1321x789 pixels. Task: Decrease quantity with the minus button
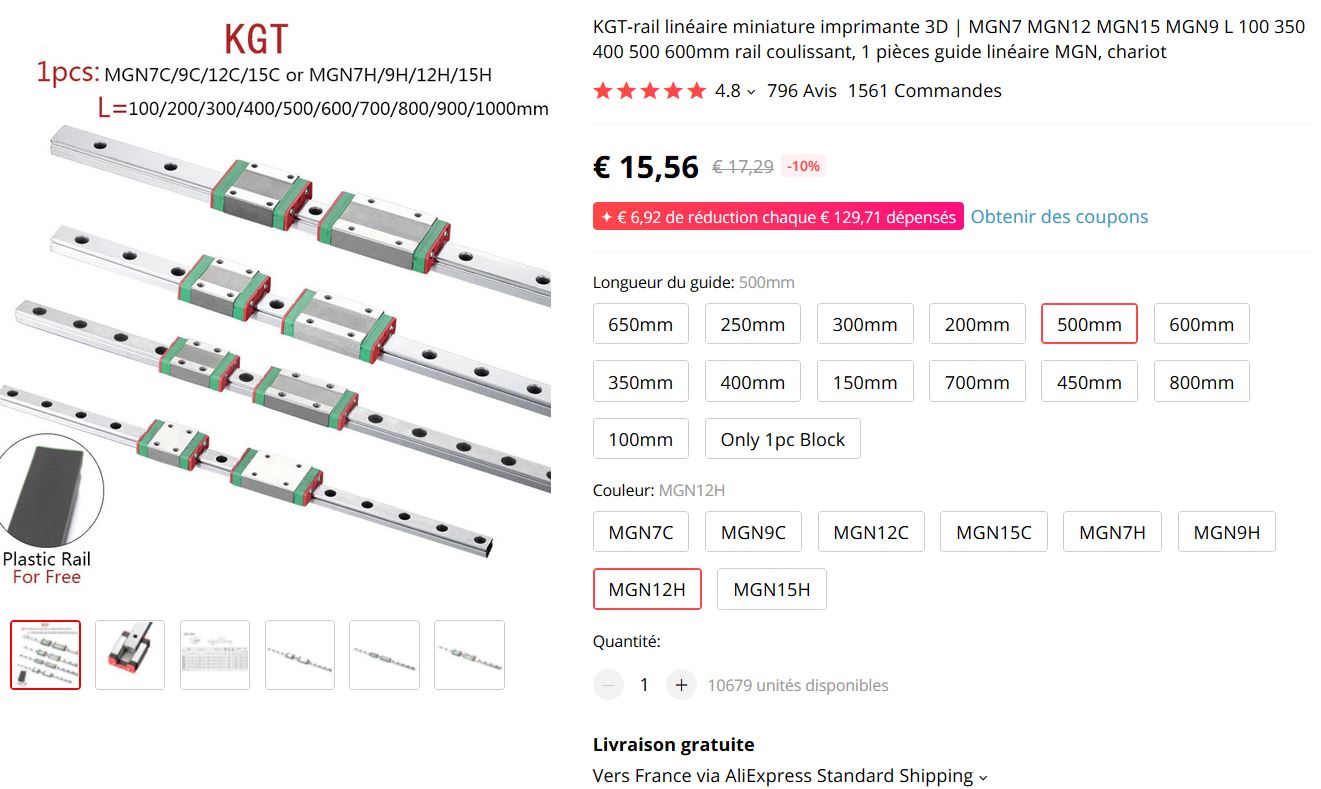[608, 685]
